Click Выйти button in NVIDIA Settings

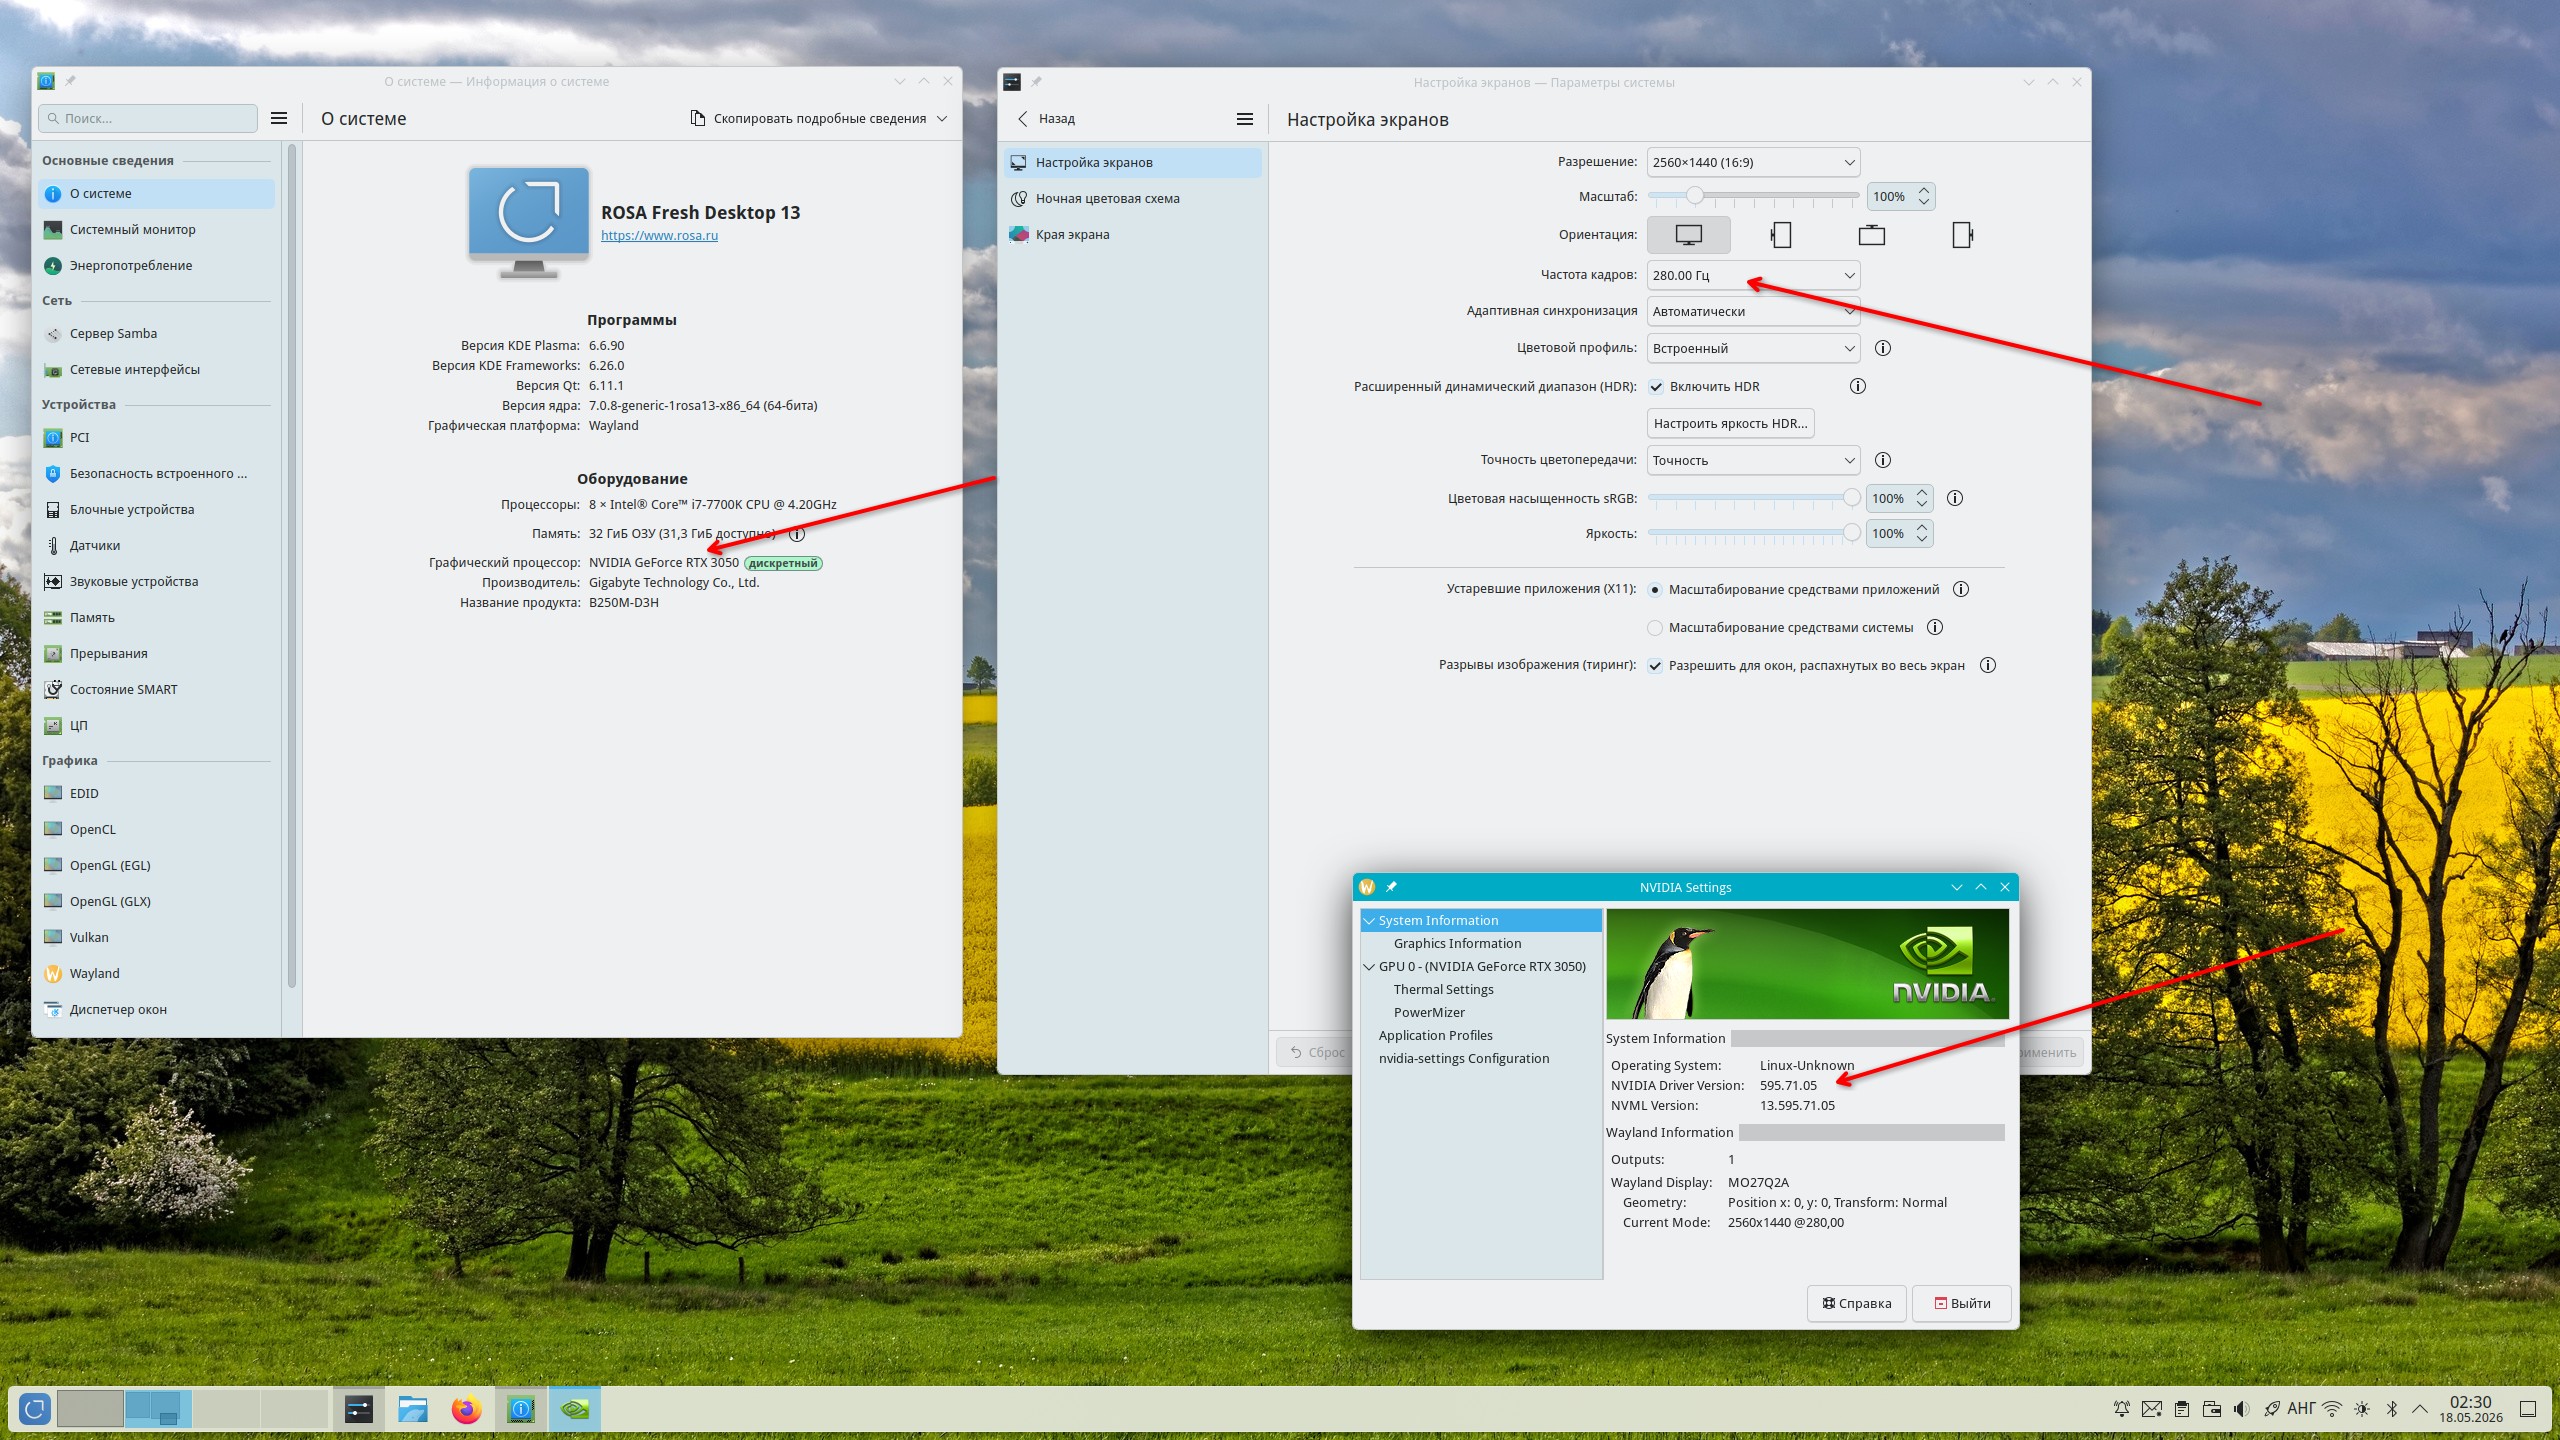click(1962, 1304)
